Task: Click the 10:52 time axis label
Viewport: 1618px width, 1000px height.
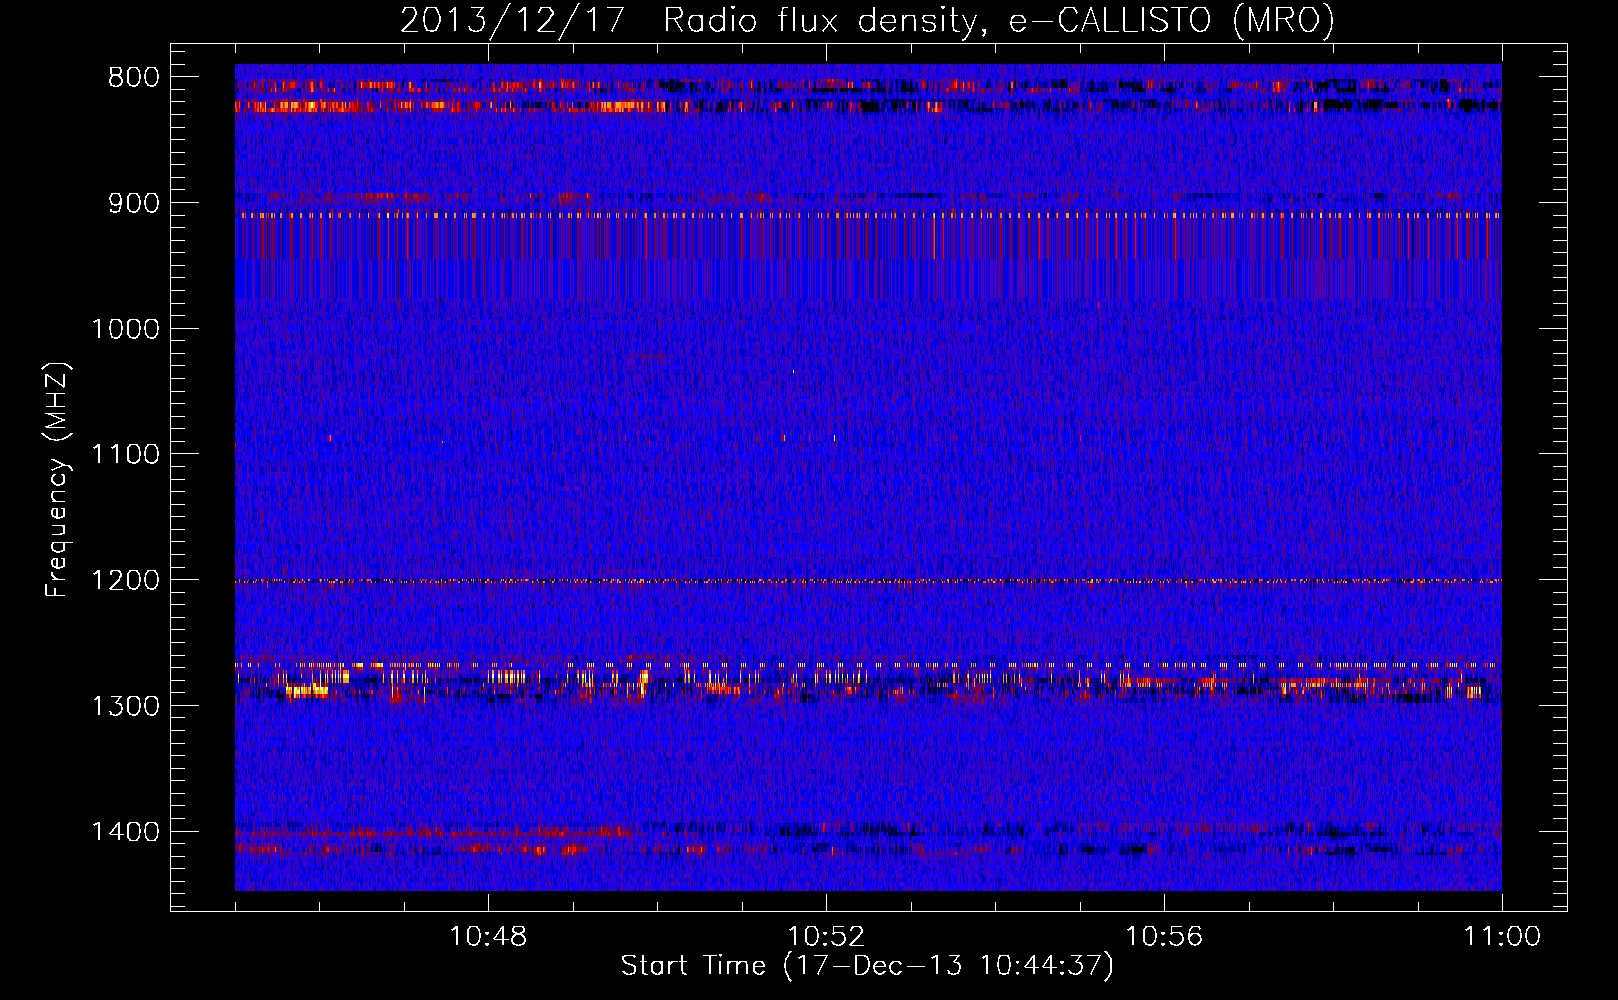Action: coord(826,937)
